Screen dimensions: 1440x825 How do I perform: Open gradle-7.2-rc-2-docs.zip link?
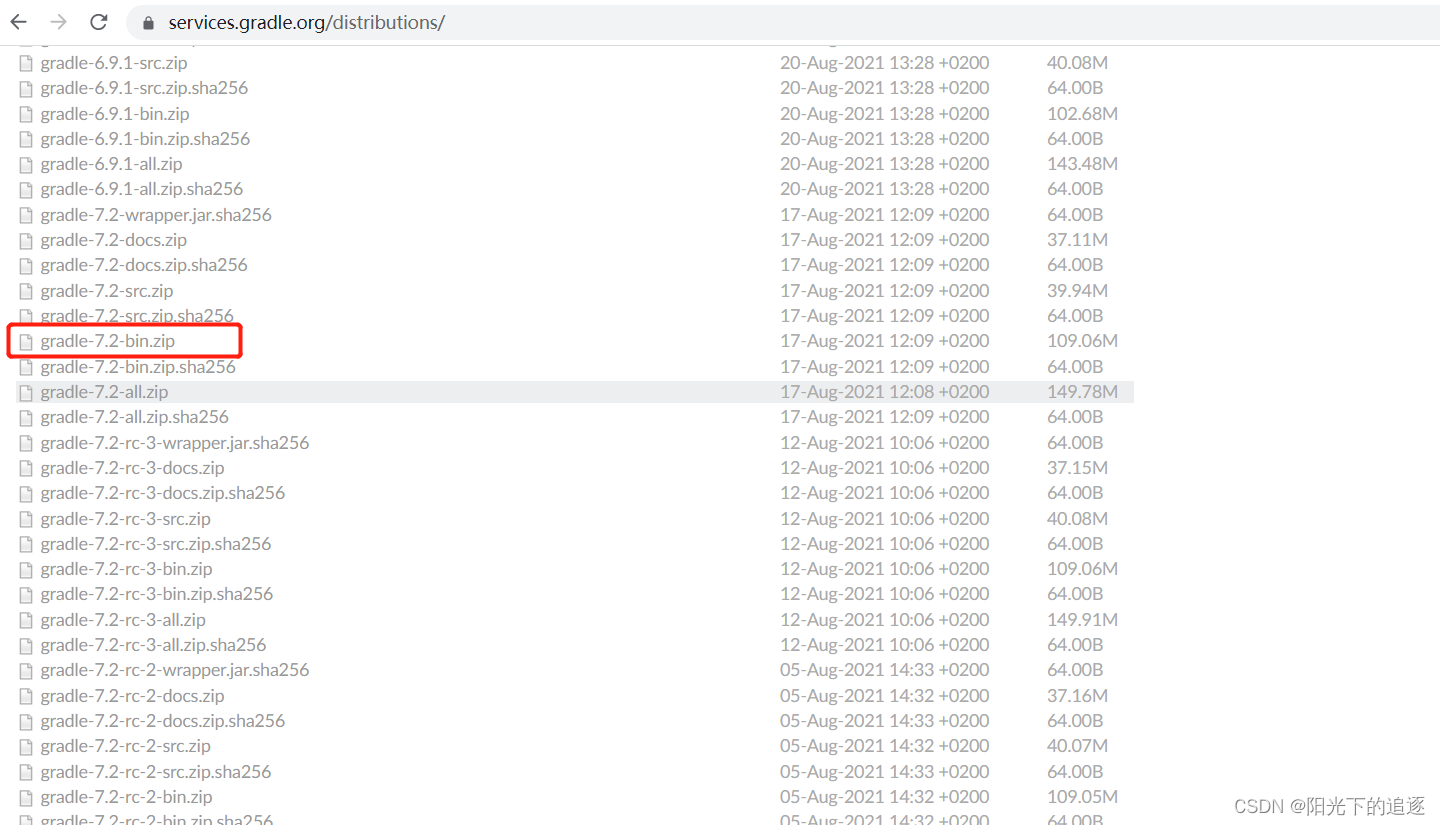(132, 696)
